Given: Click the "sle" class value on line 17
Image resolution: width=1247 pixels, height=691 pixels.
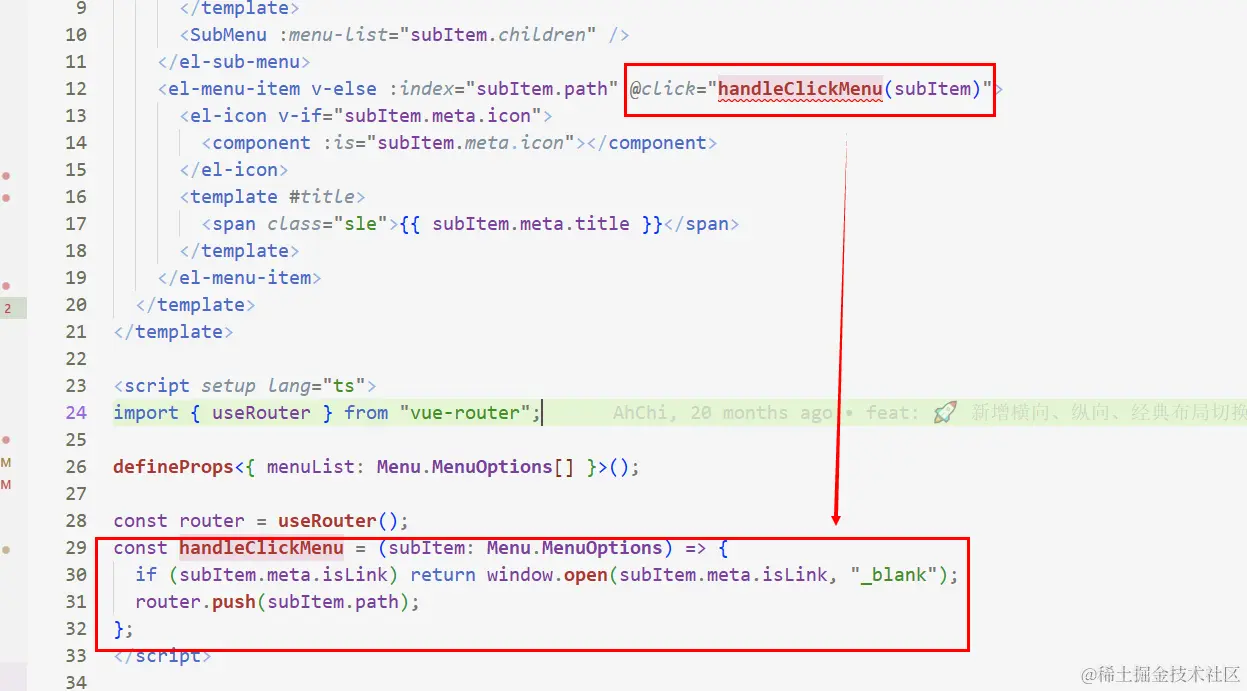Looking at the screenshot, I should pos(360,224).
